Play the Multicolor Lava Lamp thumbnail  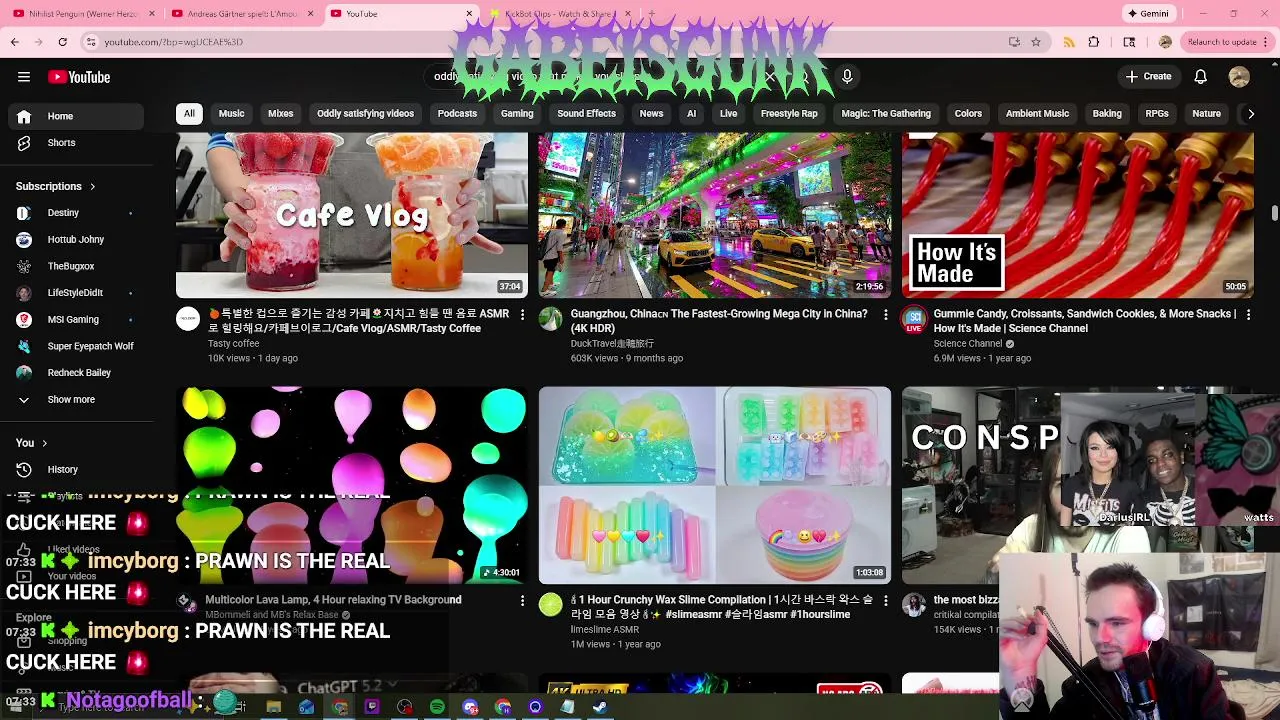coord(352,485)
